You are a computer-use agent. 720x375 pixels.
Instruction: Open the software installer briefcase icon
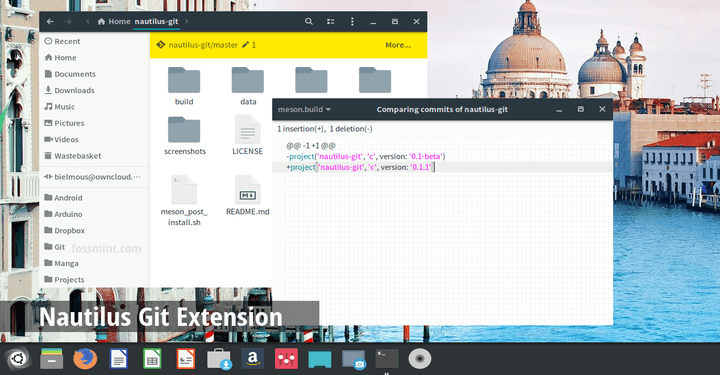point(219,358)
